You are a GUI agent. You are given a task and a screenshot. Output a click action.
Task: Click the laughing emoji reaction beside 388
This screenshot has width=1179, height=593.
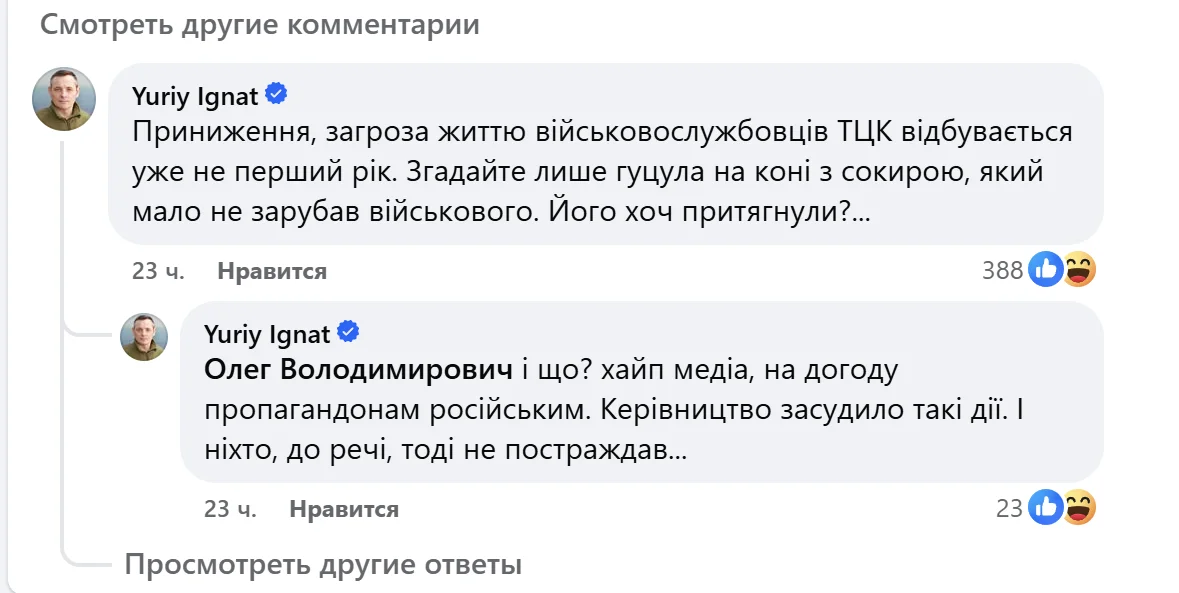pos(1078,269)
